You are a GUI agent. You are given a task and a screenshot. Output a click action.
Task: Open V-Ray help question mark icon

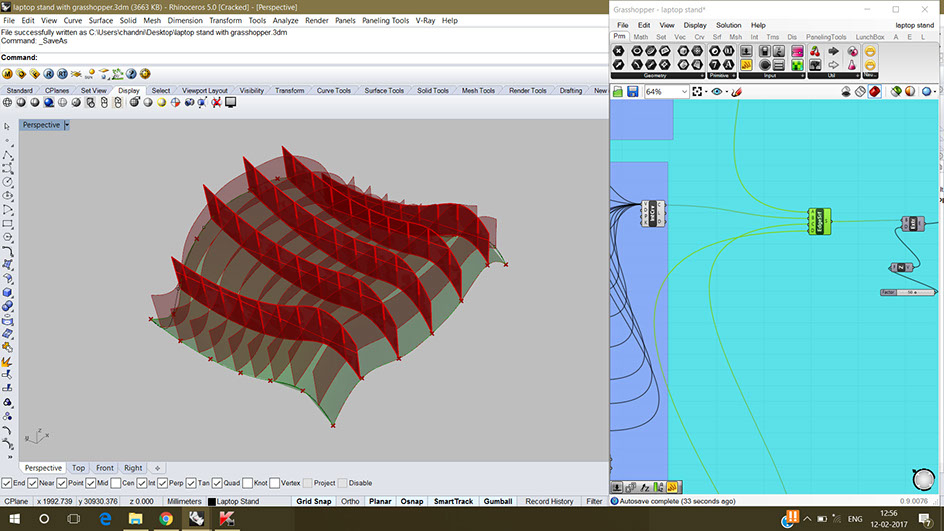(x=131, y=74)
